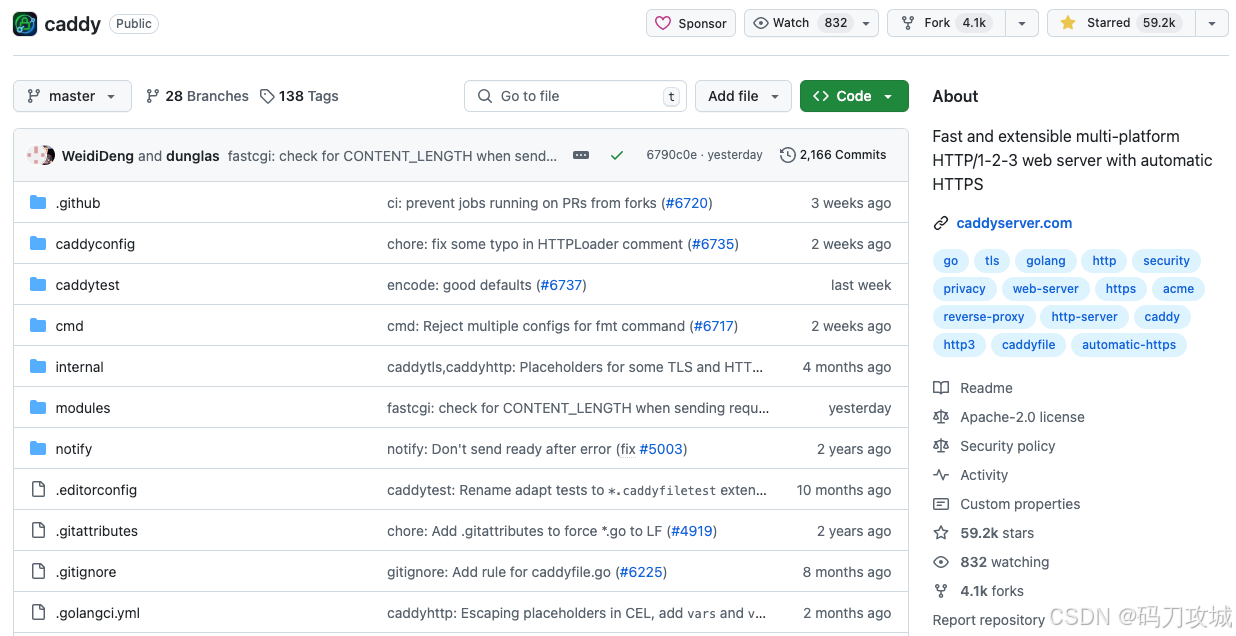Open the 28 Branches link
Image resolution: width=1236 pixels, height=636 pixels.
coord(197,96)
